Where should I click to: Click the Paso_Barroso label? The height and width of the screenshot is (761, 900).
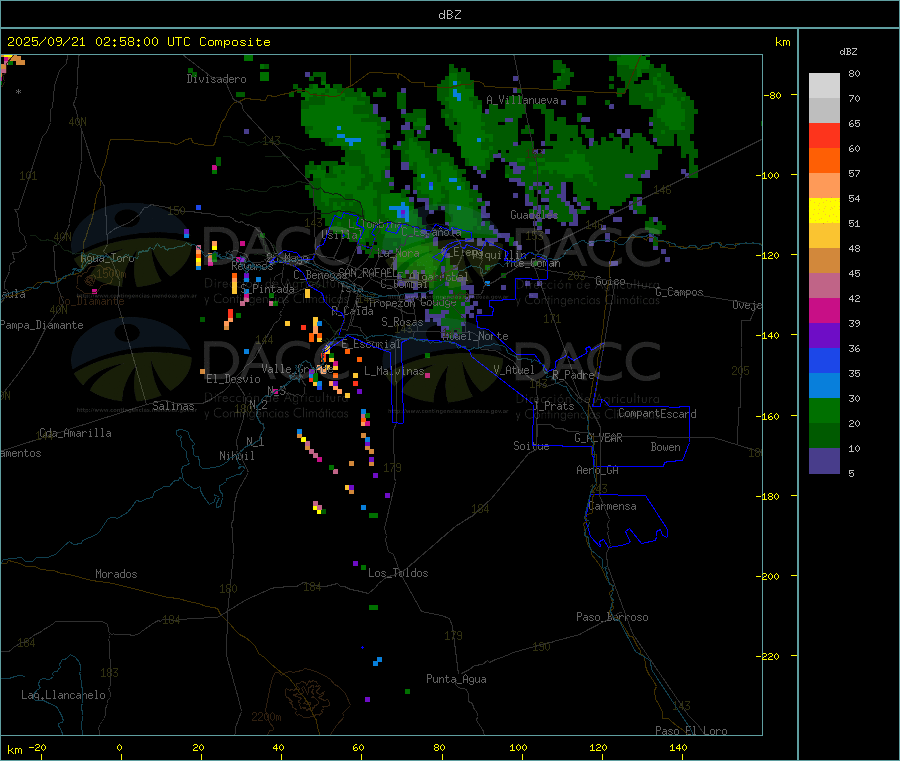612,617
